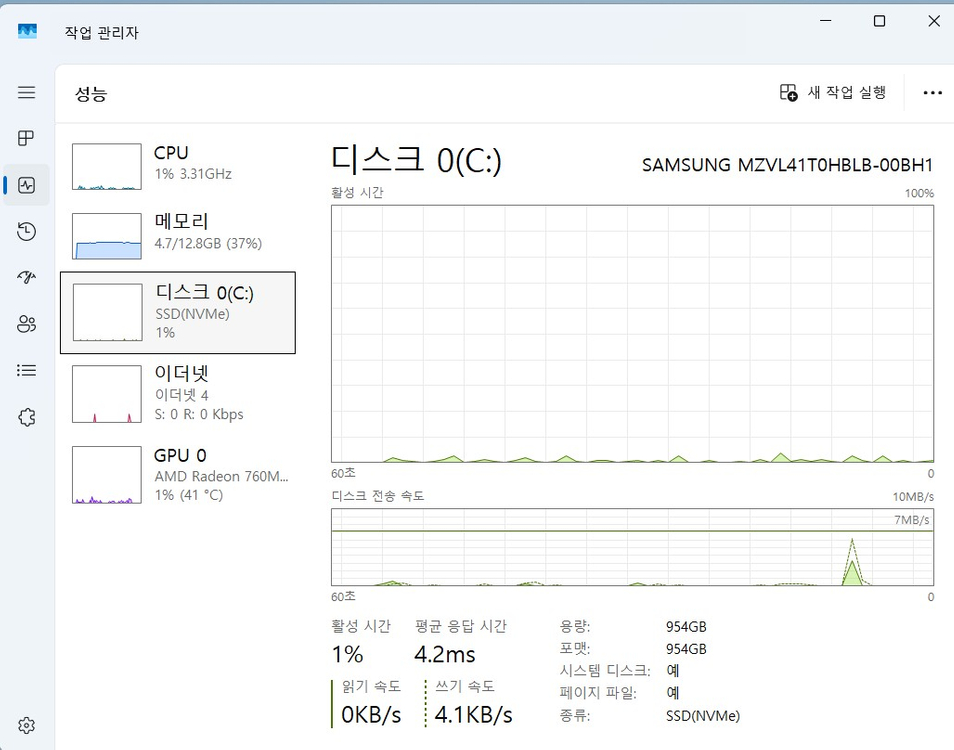The width and height of the screenshot is (954, 750).
Task: Click the 새 작업 실행 button
Action: [833, 92]
